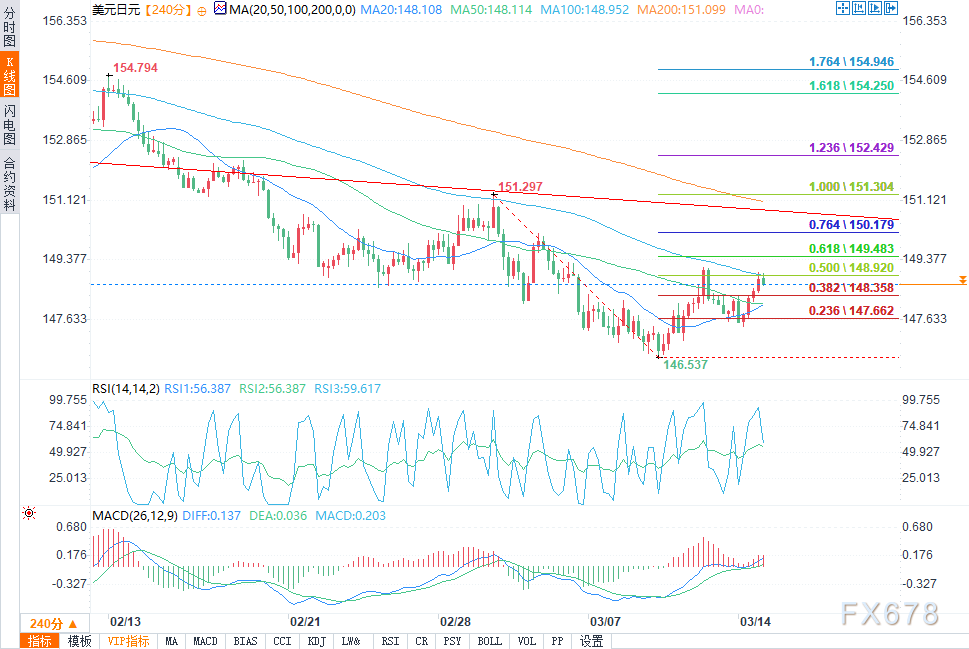
Task: Click the red sun-shaped icon beside the MACD panel
Action: tap(28, 513)
